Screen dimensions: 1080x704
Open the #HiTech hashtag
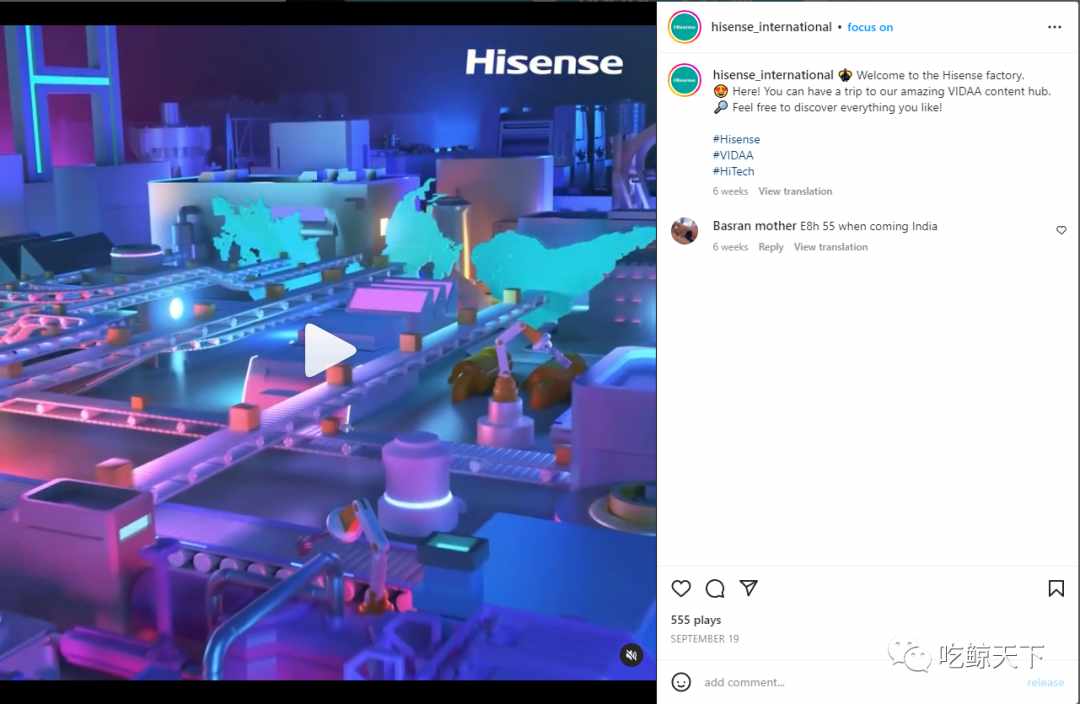click(x=734, y=171)
